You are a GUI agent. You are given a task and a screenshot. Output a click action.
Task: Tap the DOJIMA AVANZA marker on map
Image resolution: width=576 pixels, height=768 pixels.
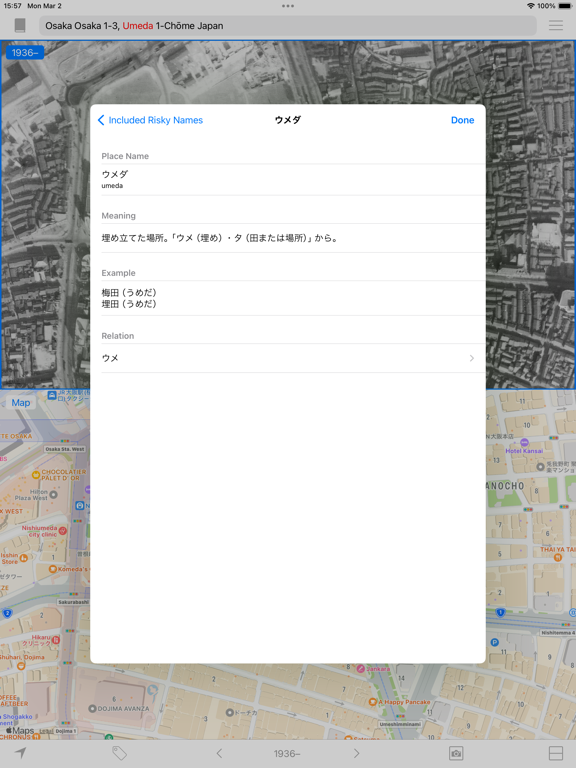click(92, 709)
